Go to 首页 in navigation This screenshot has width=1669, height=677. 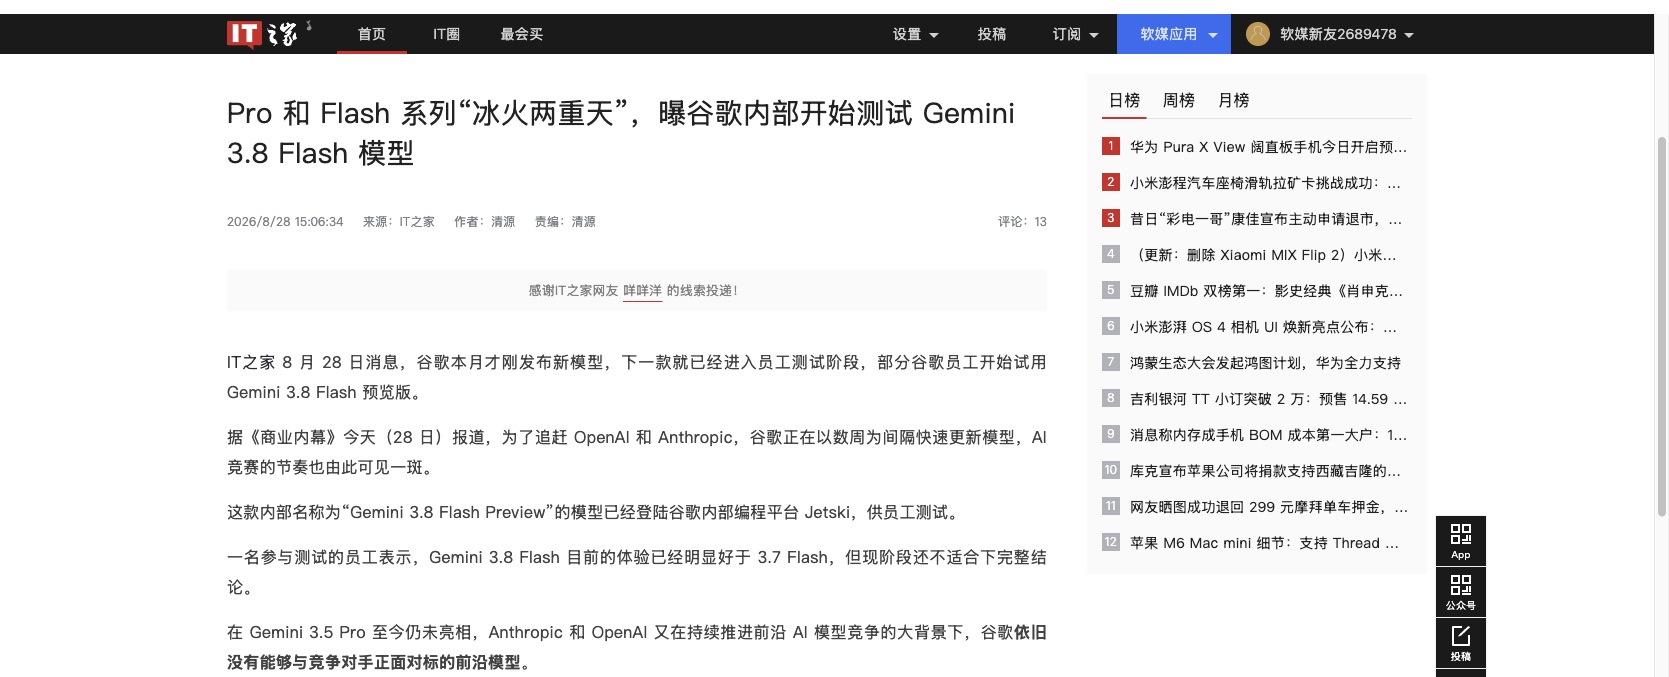pyautogui.click(x=372, y=34)
